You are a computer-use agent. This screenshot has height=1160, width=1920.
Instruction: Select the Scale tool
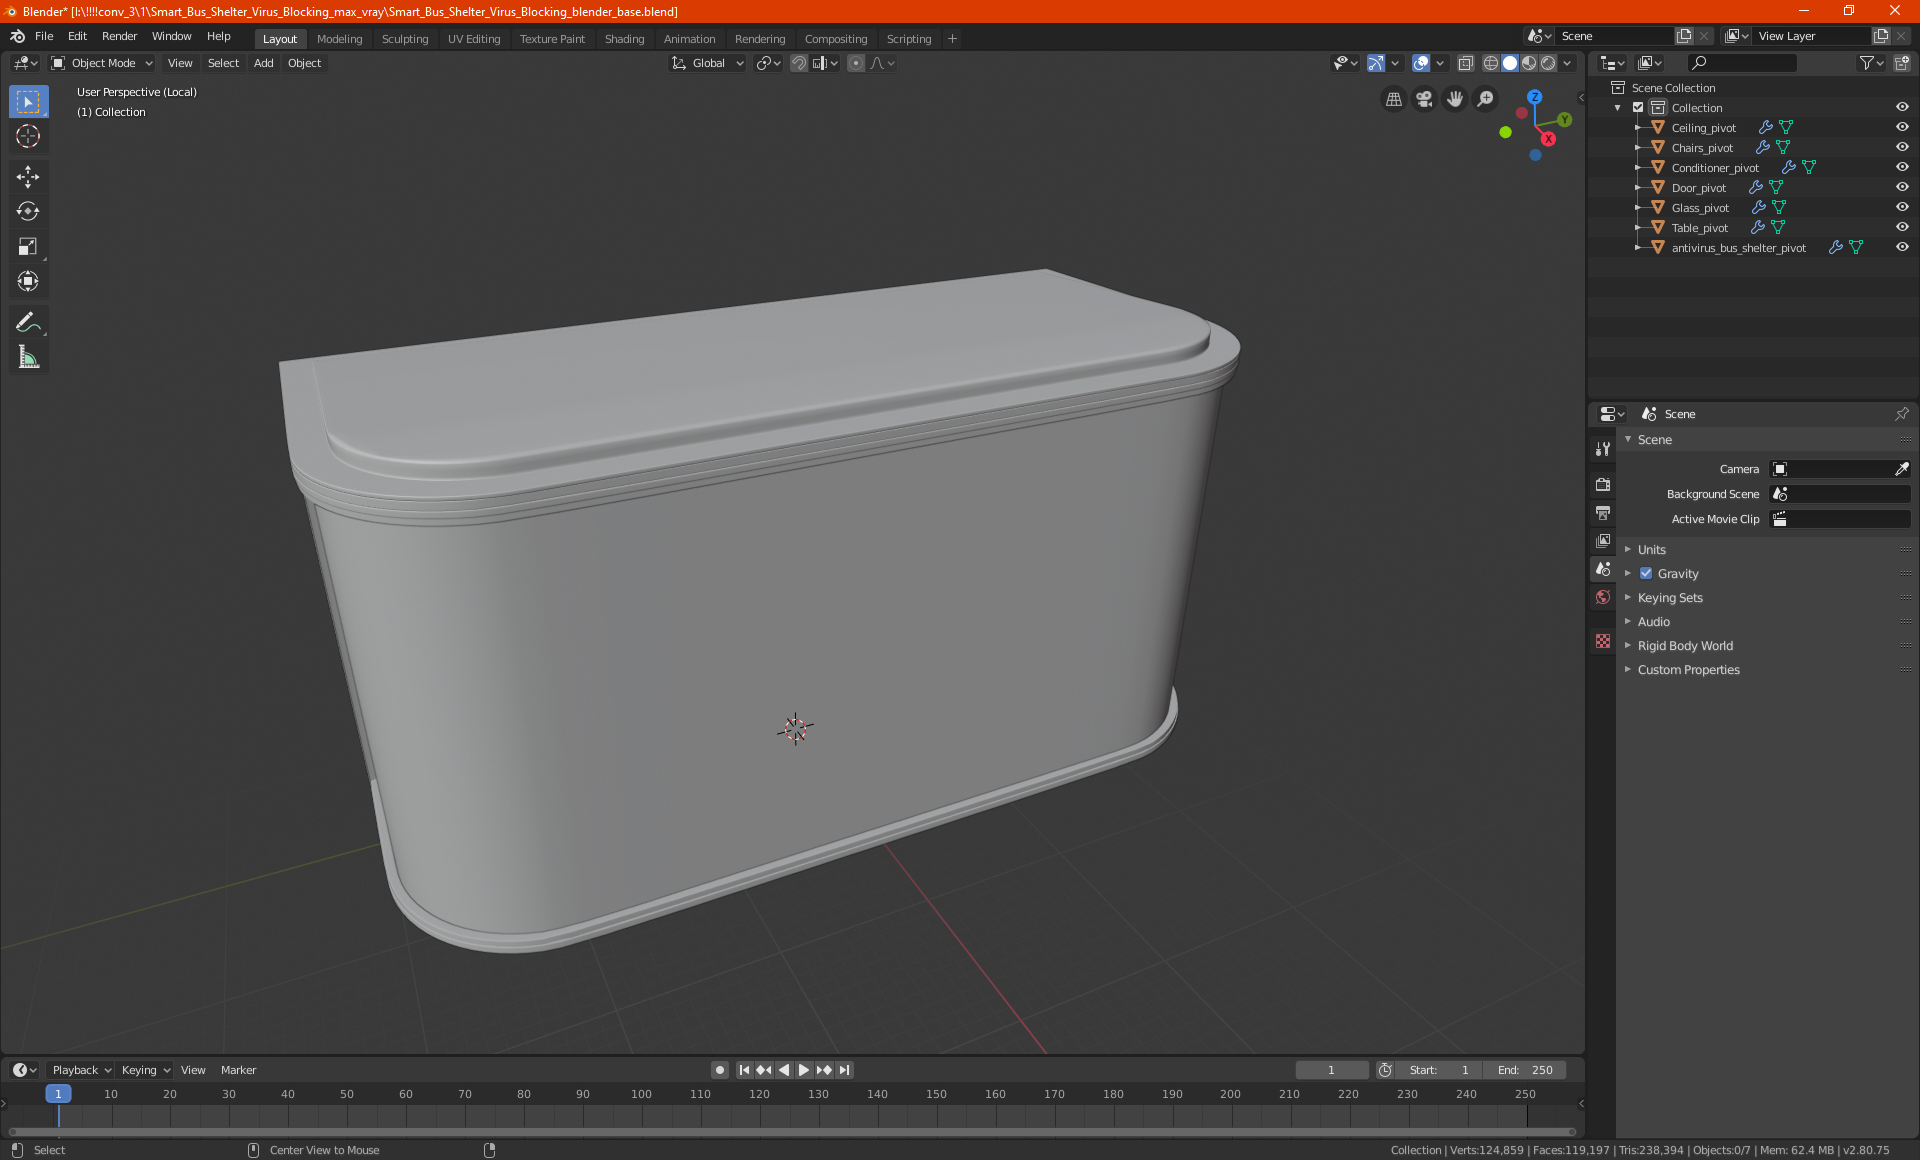28,247
